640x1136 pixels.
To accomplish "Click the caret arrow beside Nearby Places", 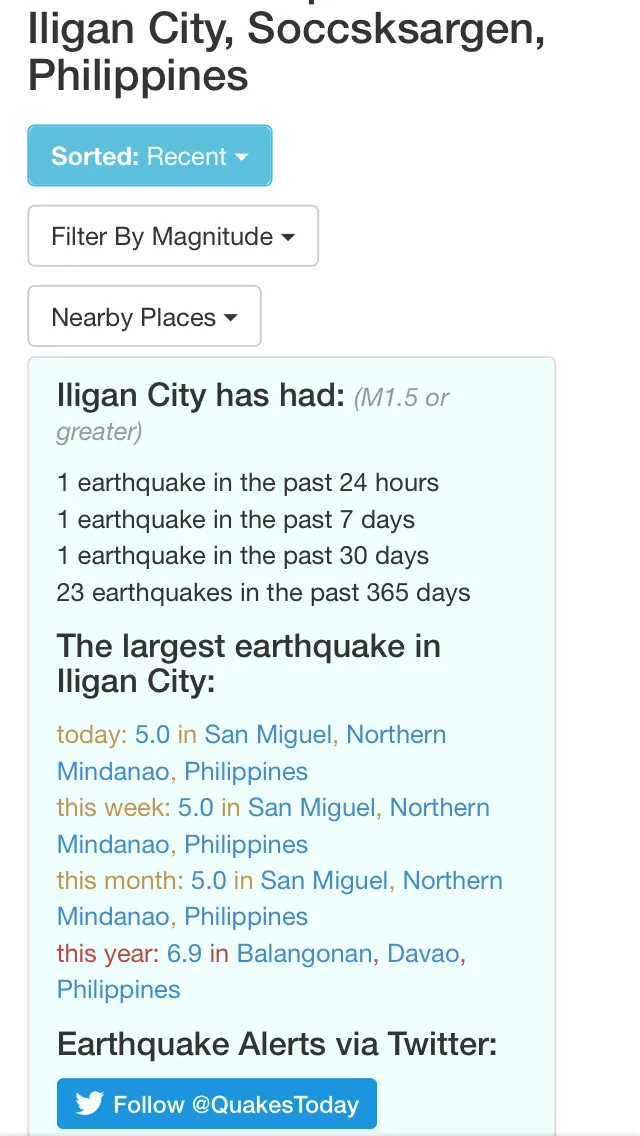I will click(230, 318).
